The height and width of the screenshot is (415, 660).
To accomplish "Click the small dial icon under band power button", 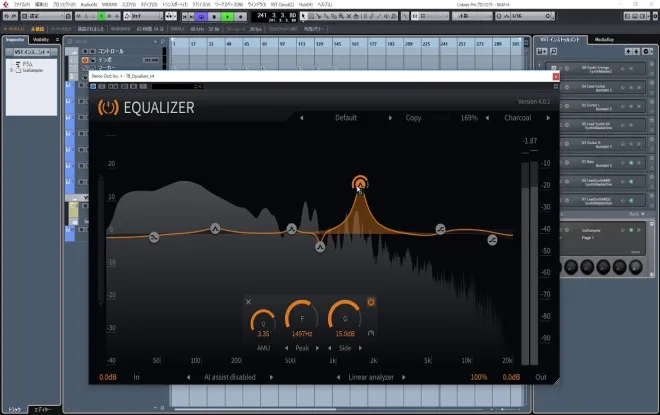I will point(371,333).
